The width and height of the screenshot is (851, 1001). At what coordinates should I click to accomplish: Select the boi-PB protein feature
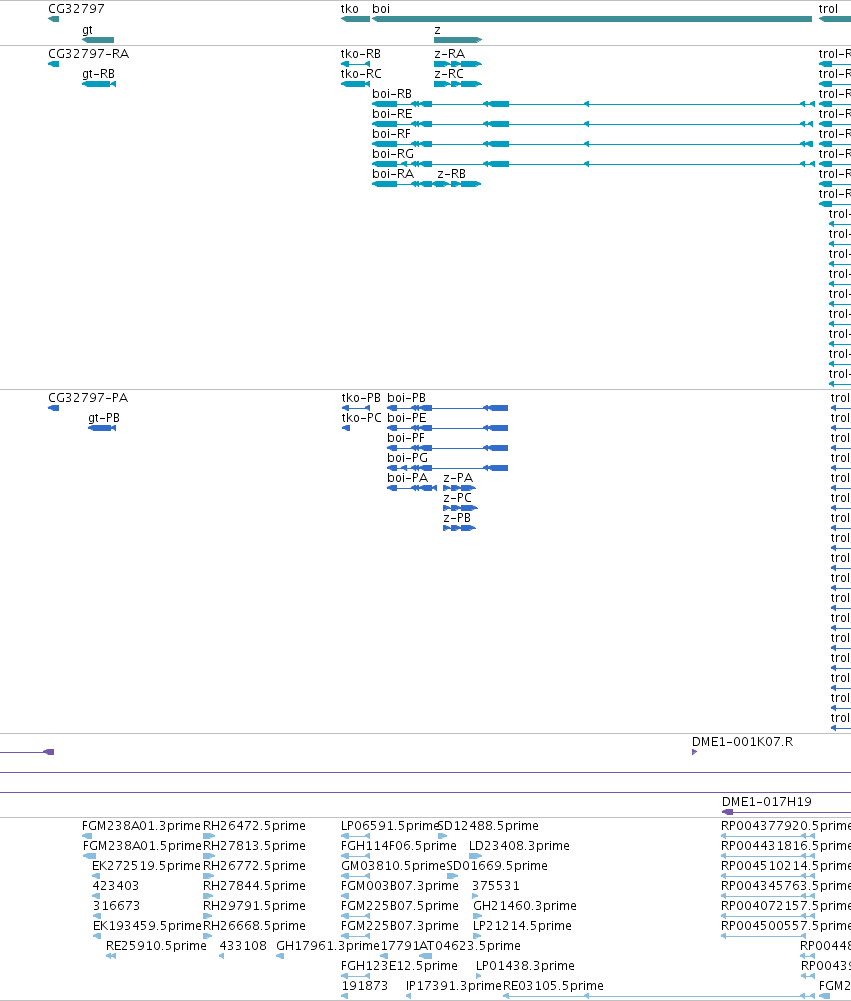(x=448, y=408)
